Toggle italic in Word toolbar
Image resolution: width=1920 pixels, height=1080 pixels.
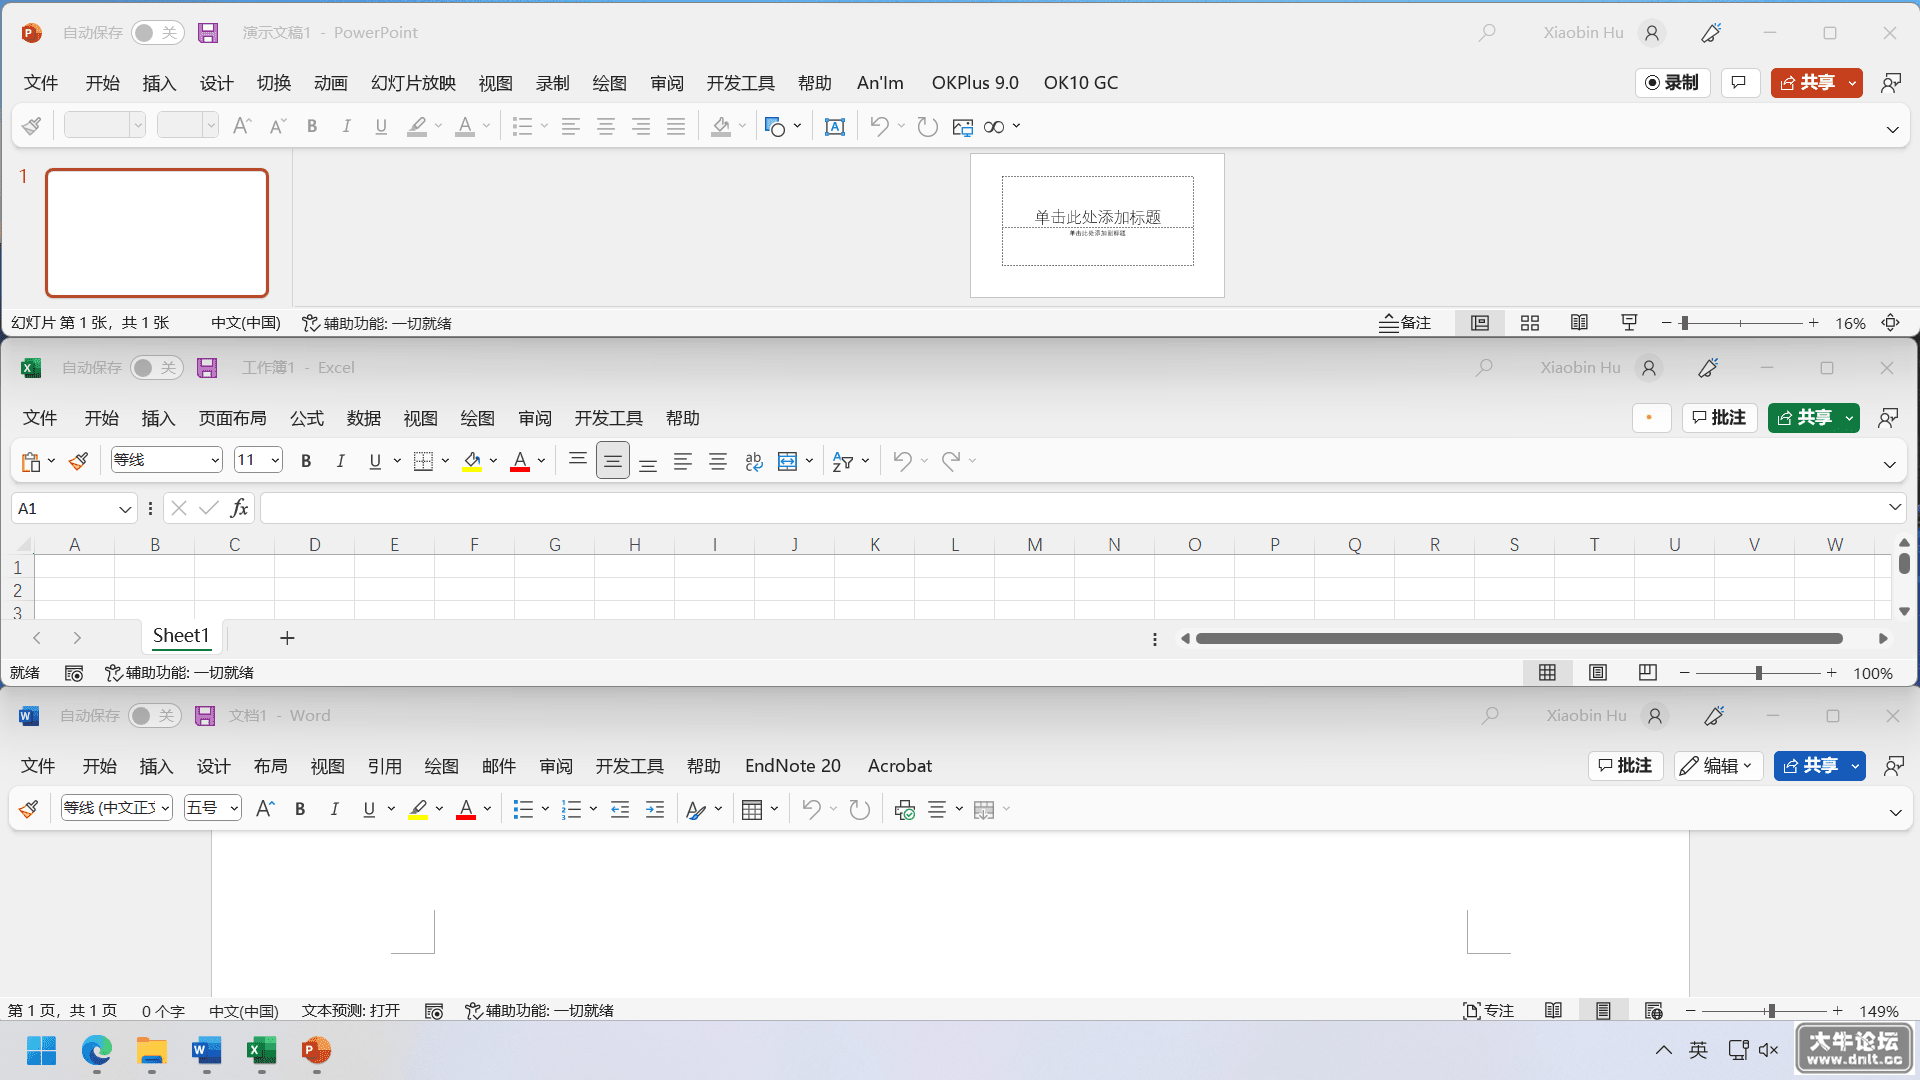point(334,809)
